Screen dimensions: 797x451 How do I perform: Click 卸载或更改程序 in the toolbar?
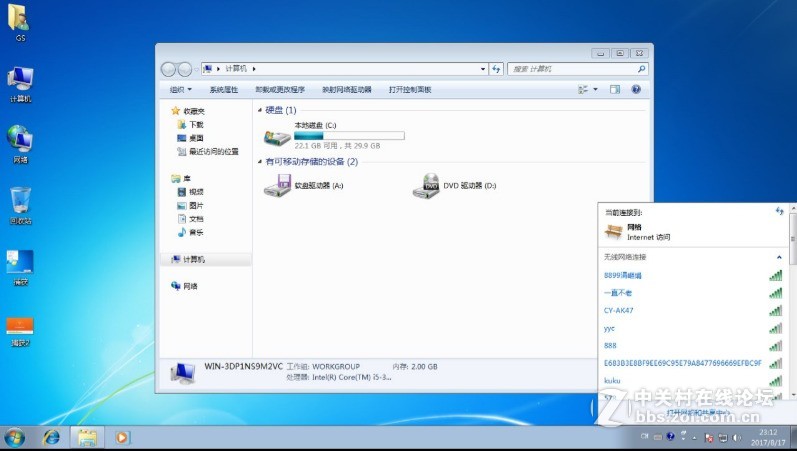coord(280,89)
